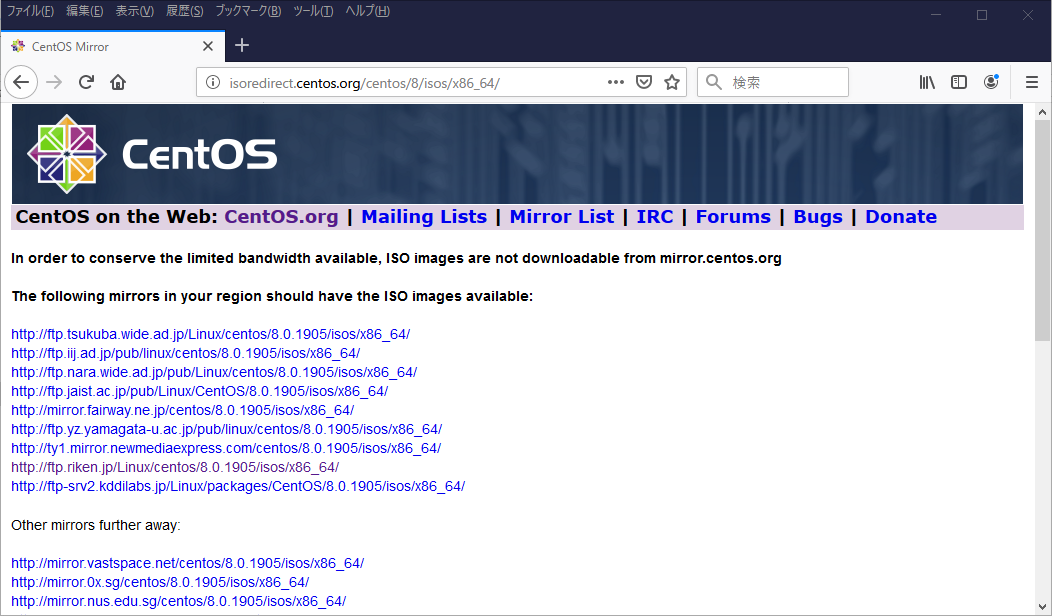Image resolution: width=1052 pixels, height=616 pixels.
Task: Reload the current page
Action: point(86,83)
